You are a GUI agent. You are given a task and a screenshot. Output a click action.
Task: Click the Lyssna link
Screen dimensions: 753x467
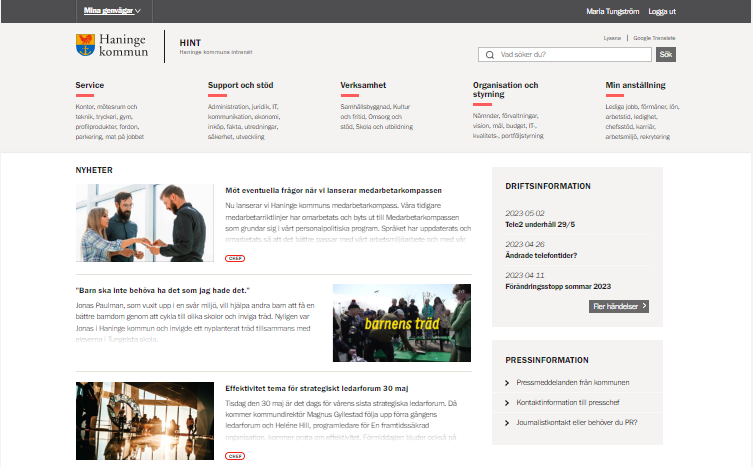(x=612, y=37)
